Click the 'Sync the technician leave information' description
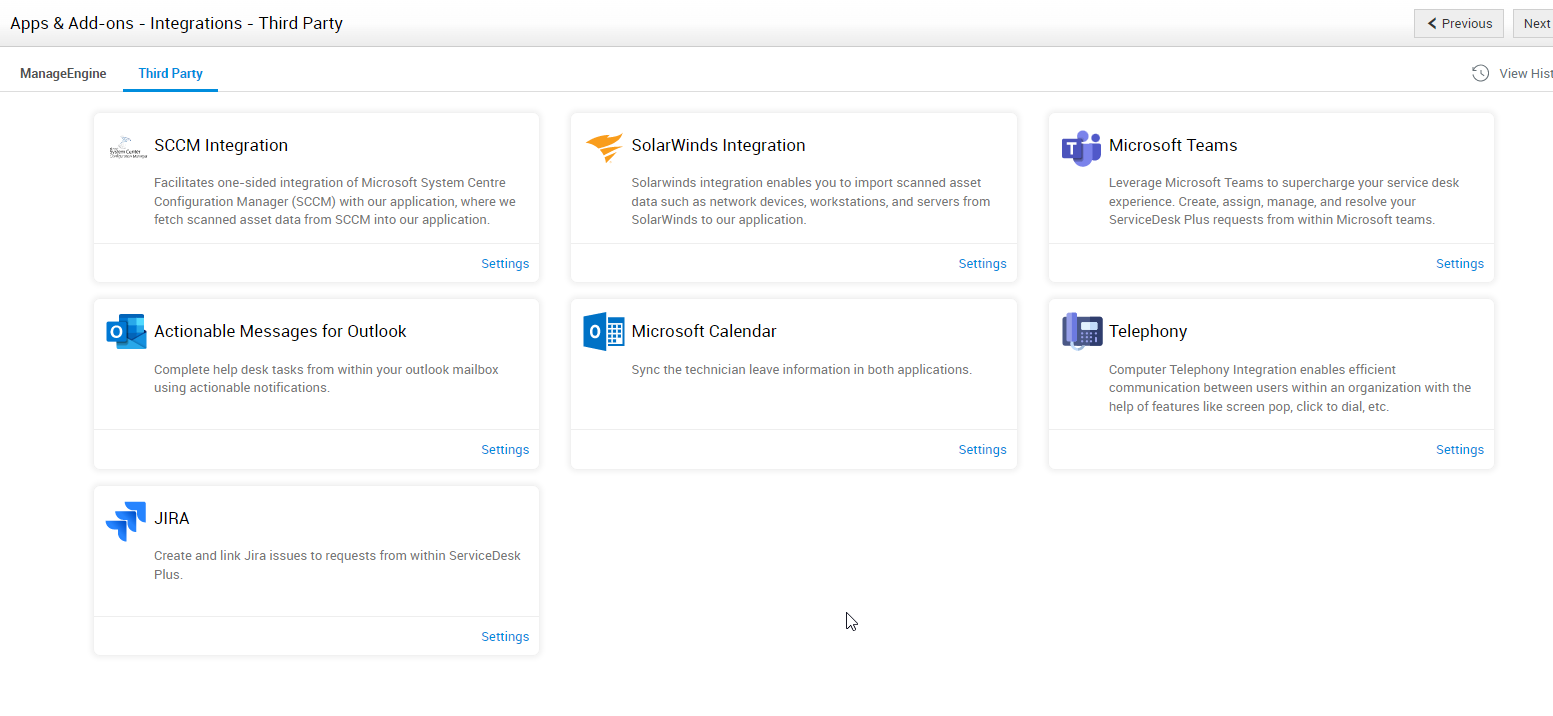 [x=802, y=369]
